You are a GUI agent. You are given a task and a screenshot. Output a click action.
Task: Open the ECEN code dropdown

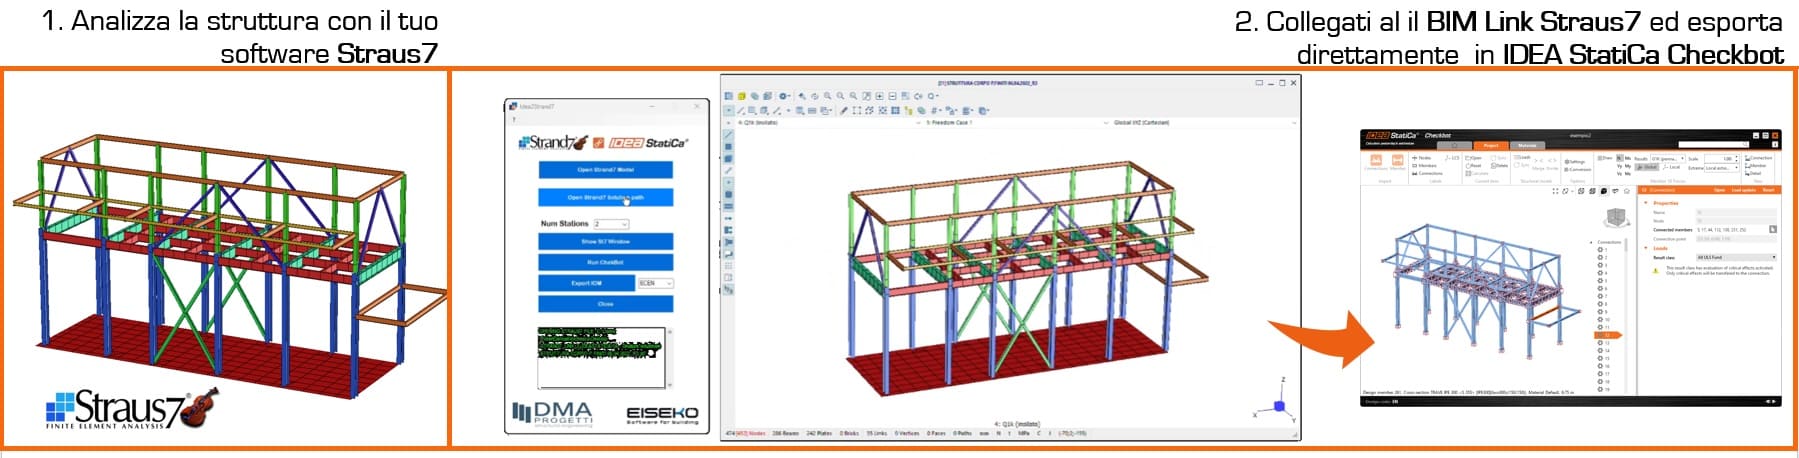[655, 283]
